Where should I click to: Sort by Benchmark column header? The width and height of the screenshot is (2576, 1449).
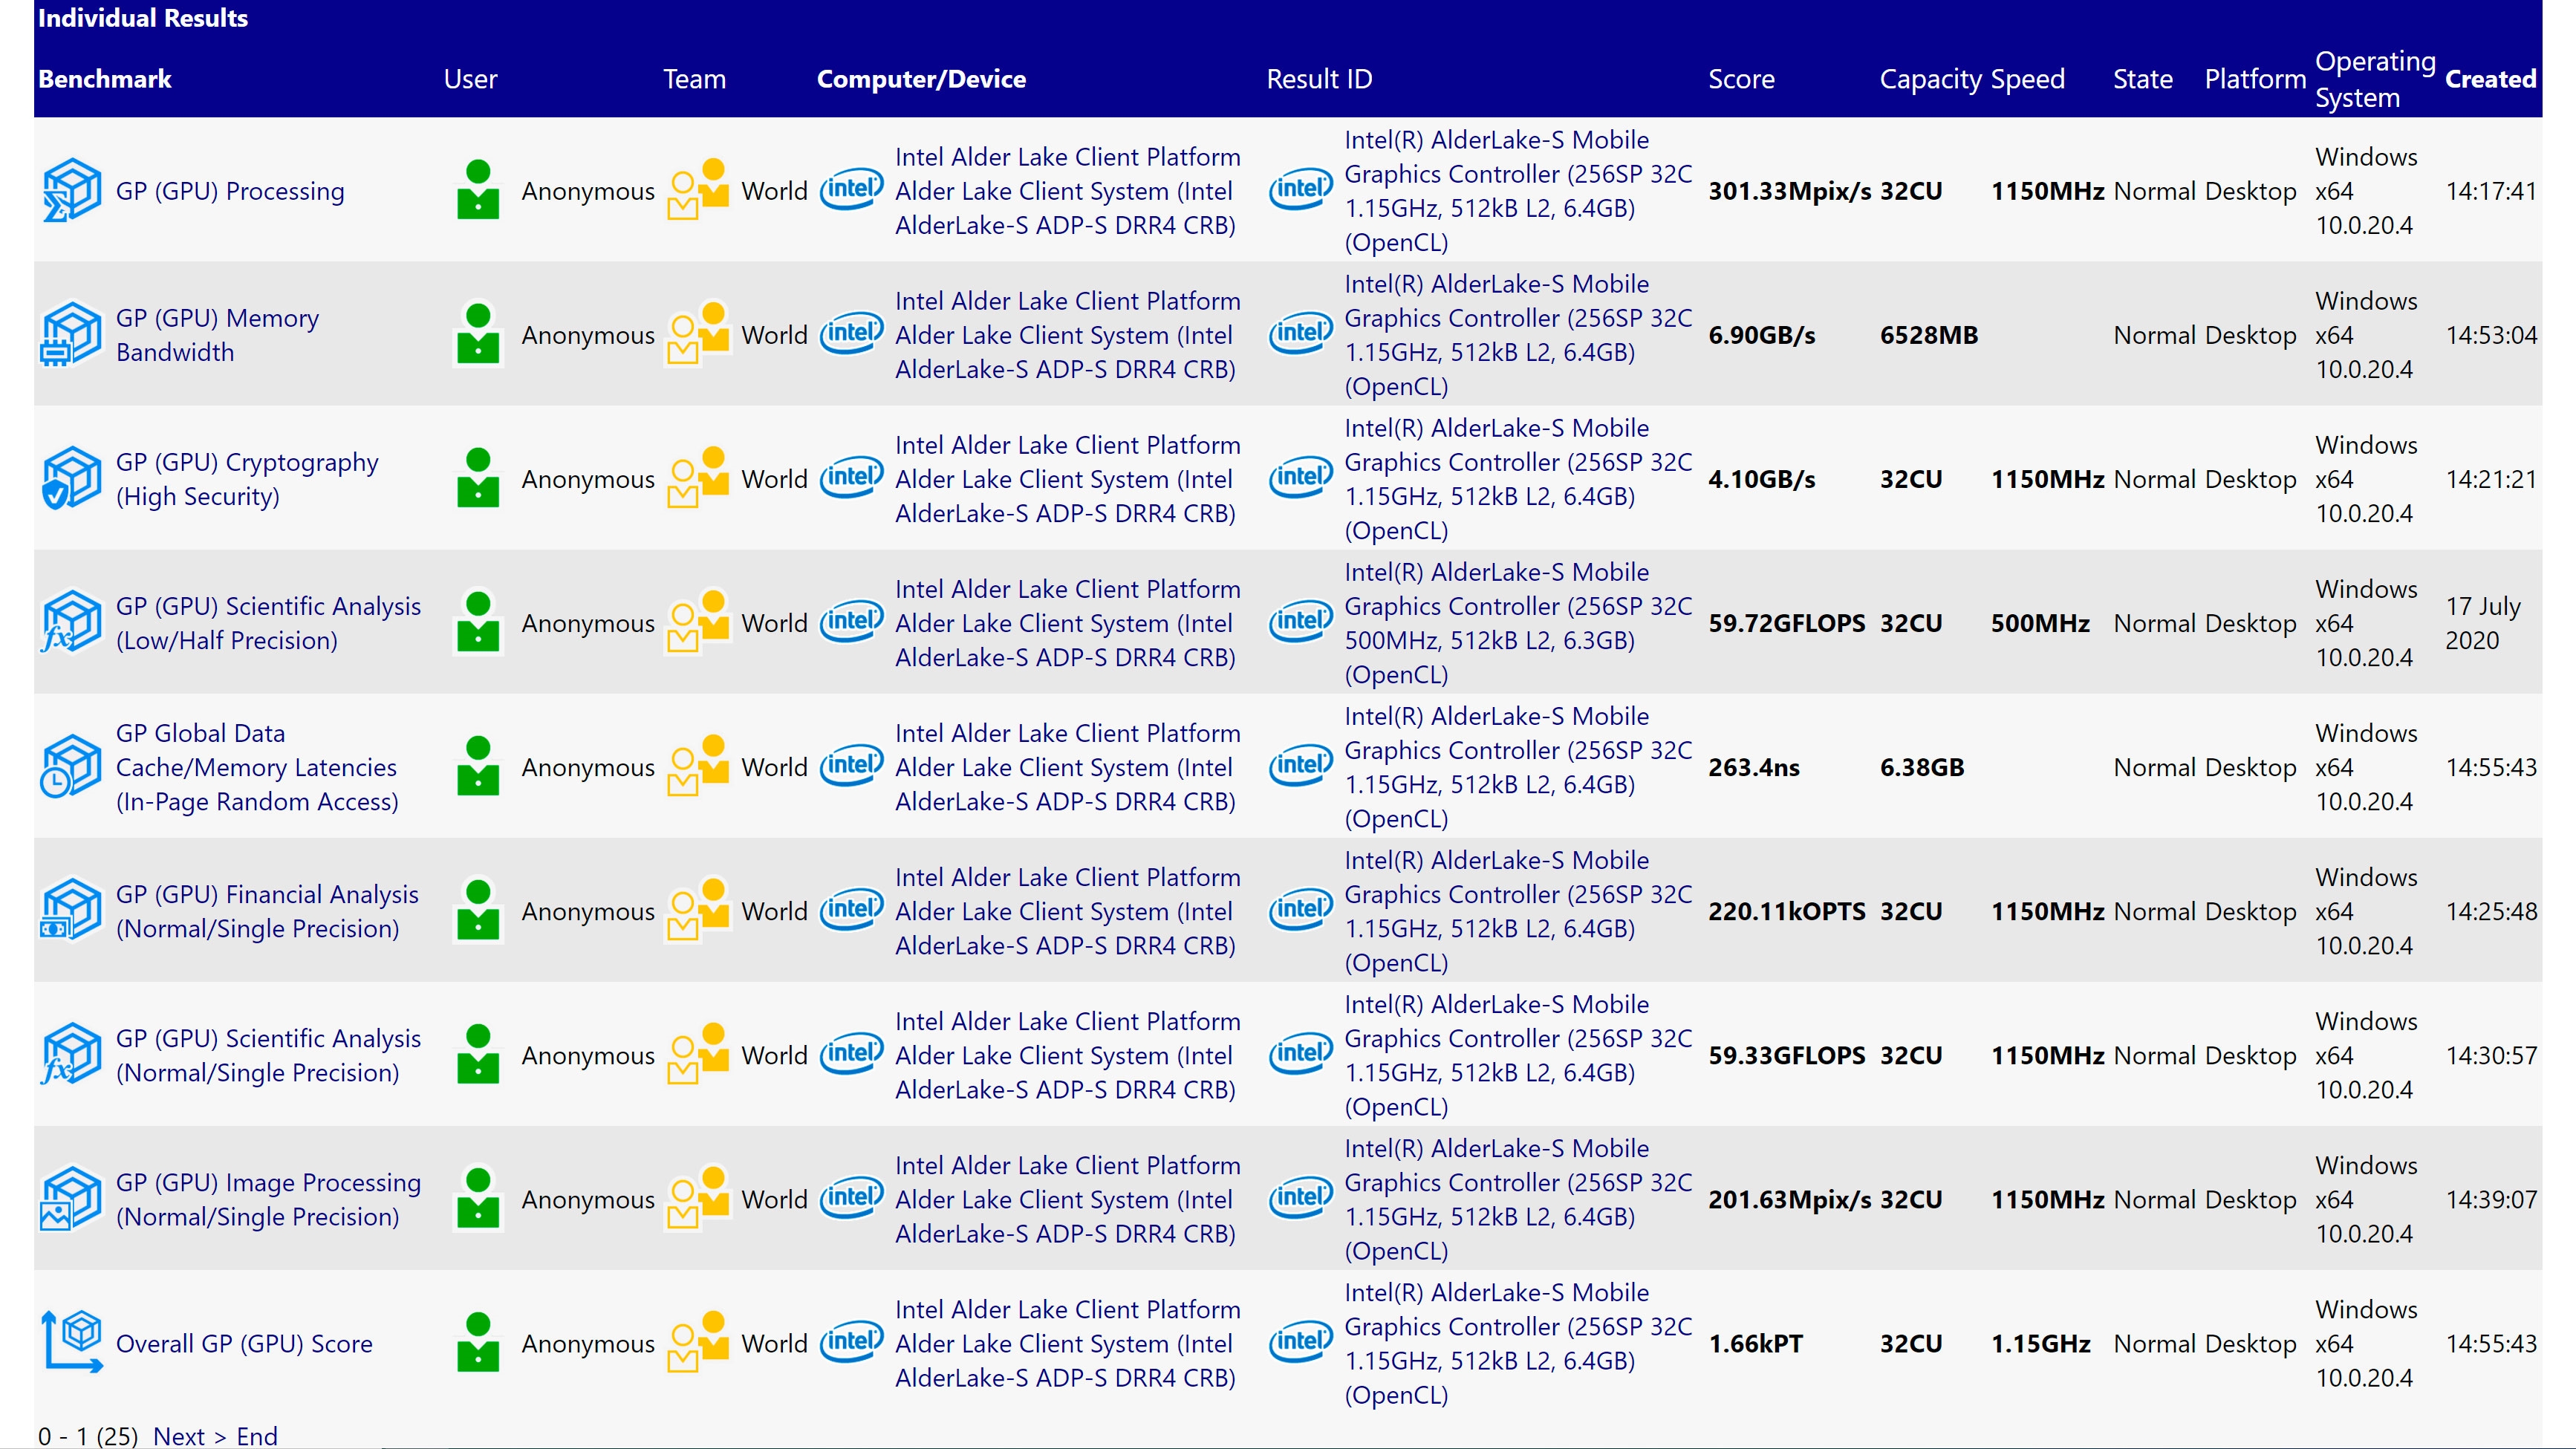(104, 79)
